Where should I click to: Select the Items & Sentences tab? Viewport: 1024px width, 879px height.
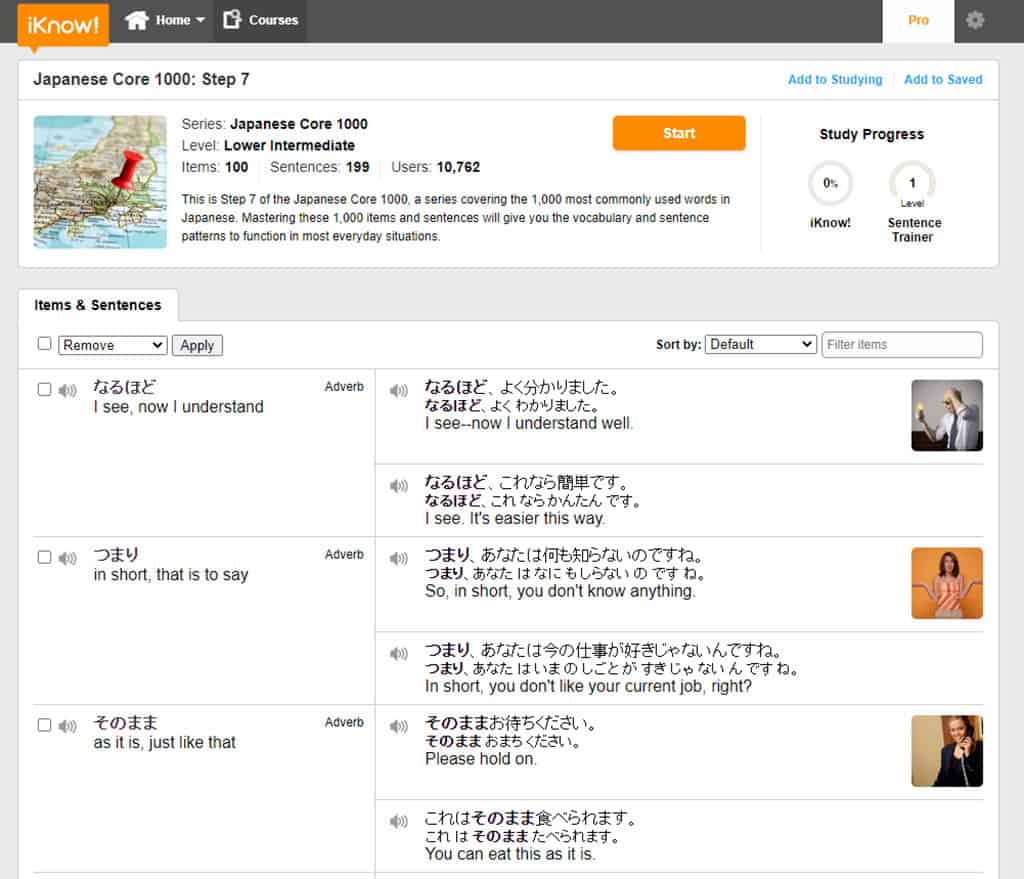[98, 306]
